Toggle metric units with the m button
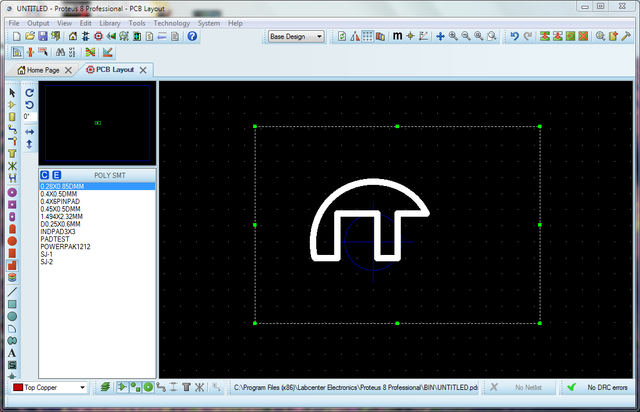Viewport: 640px width, 412px height. 398,36
